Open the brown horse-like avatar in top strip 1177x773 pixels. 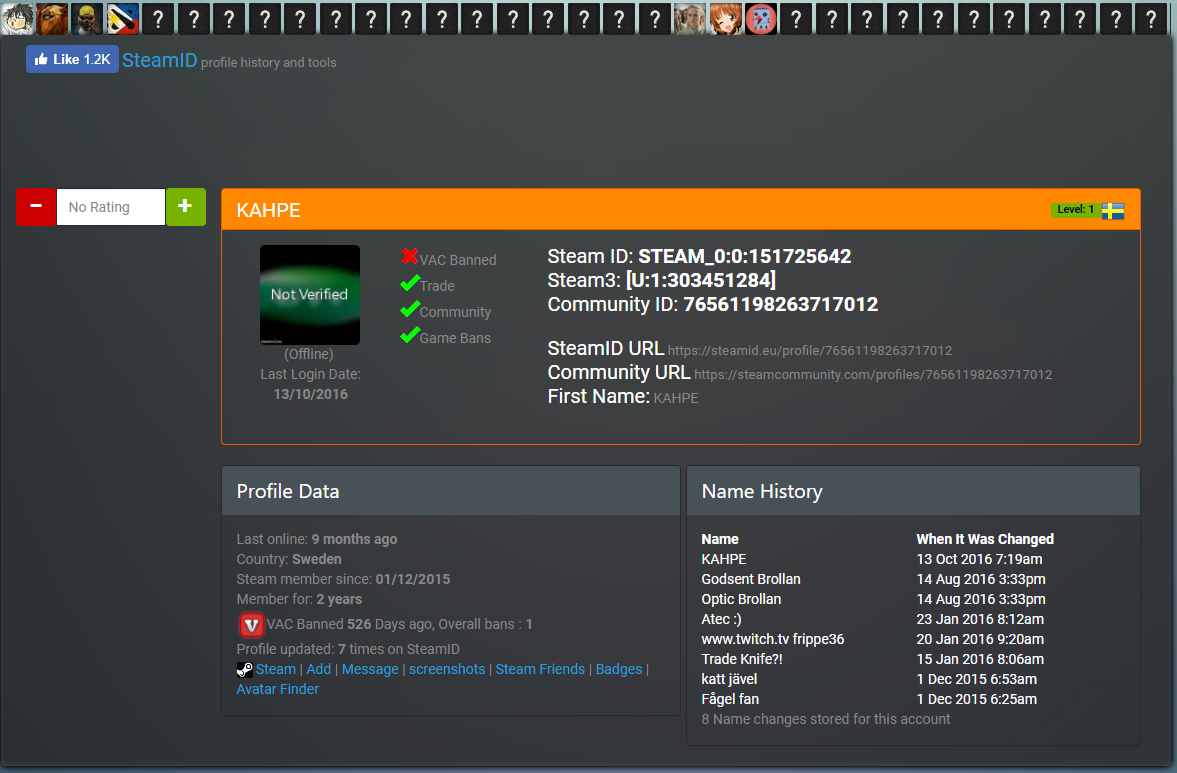pyautogui.click(x=52, y=18)
